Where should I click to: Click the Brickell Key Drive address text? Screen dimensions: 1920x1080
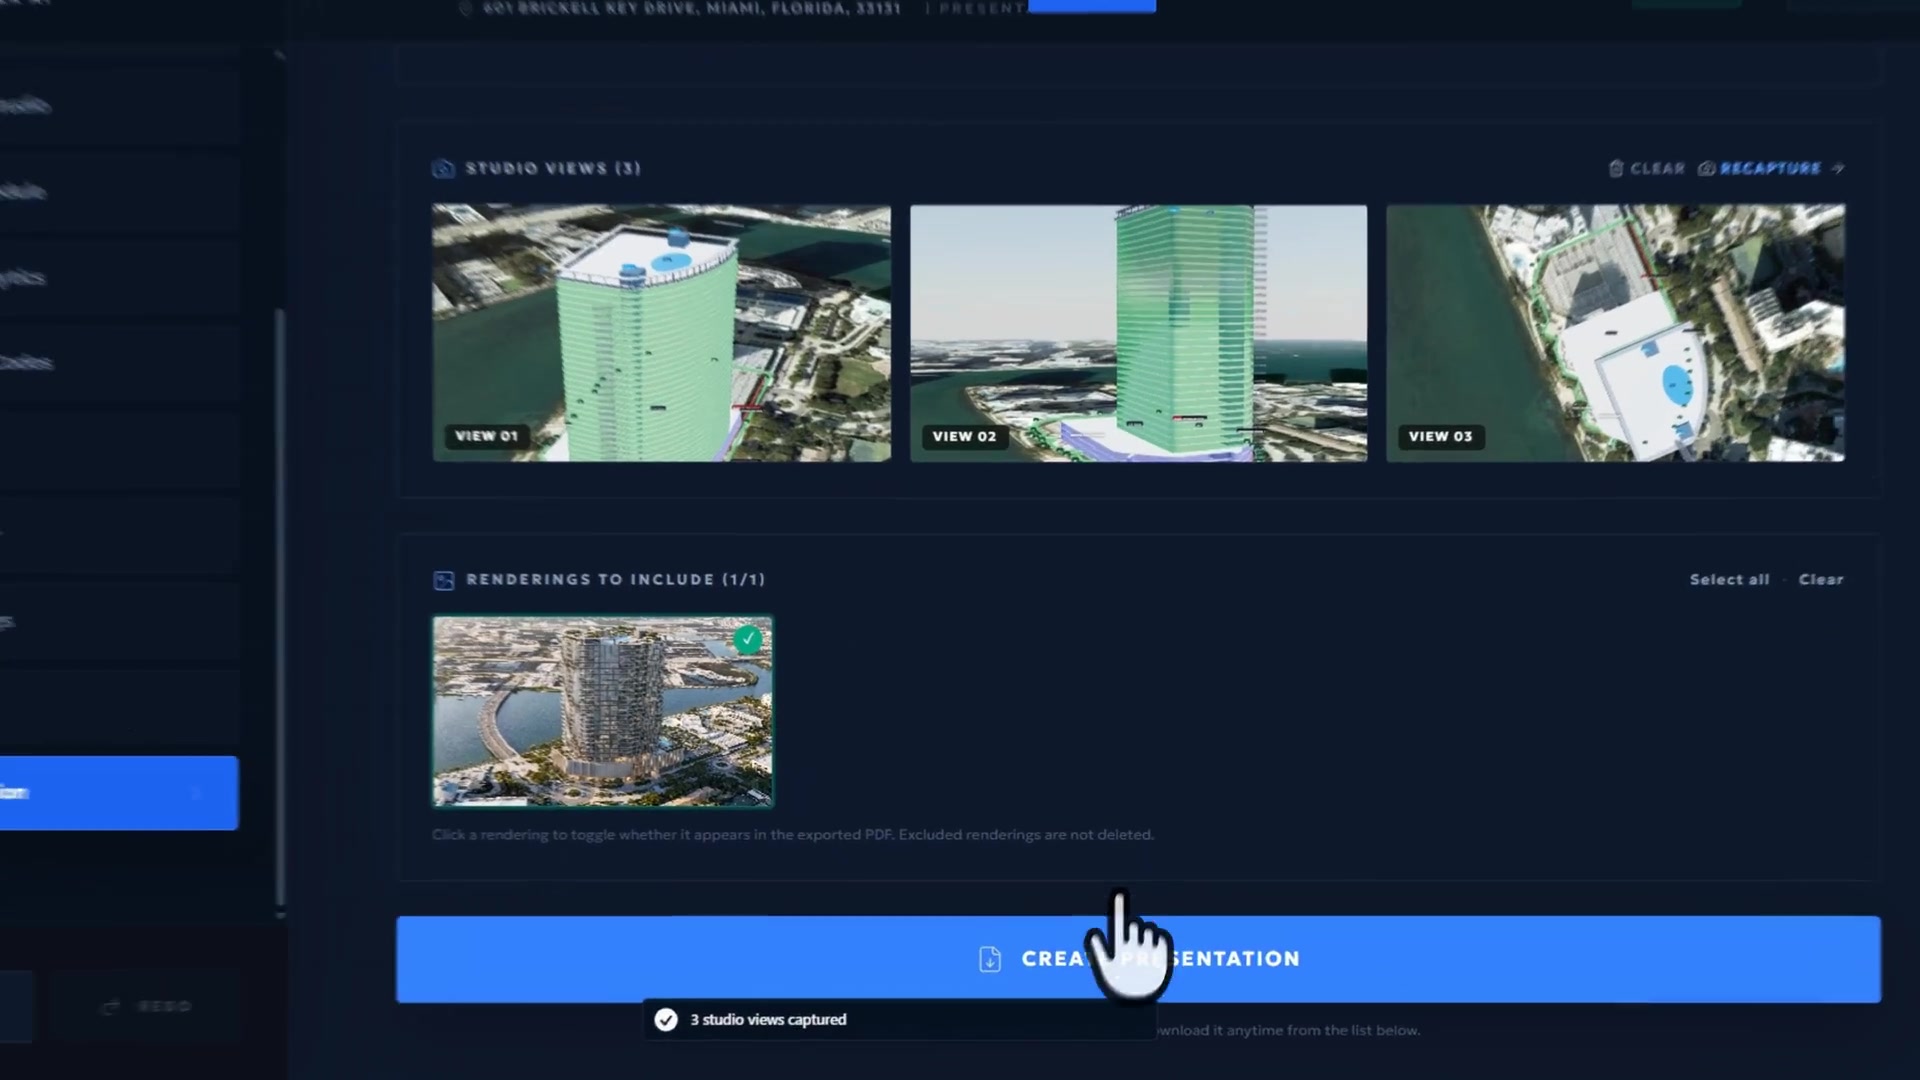[x=692, y=8]
